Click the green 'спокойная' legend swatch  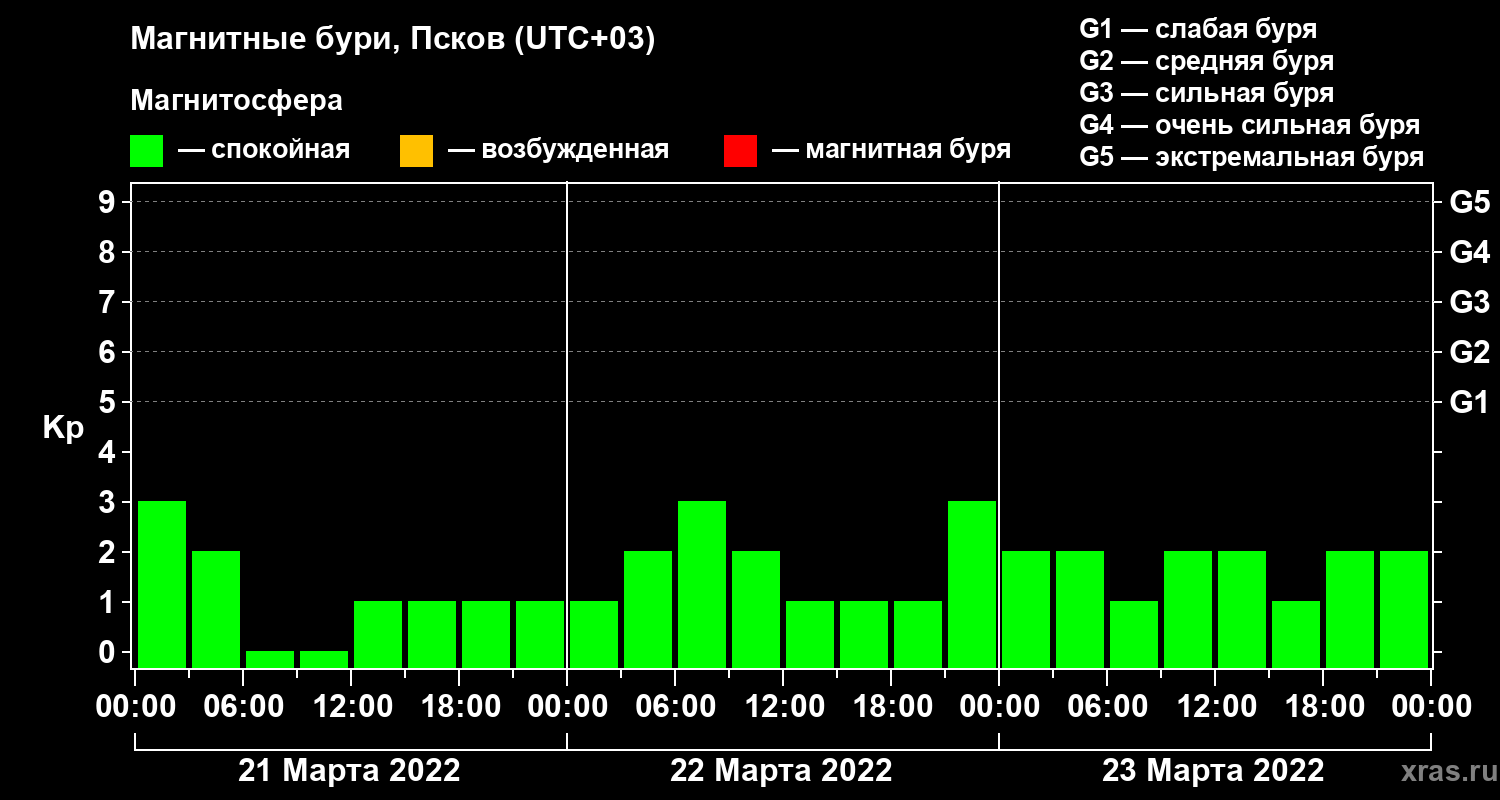pyautogui.click(x=146, y=151)
